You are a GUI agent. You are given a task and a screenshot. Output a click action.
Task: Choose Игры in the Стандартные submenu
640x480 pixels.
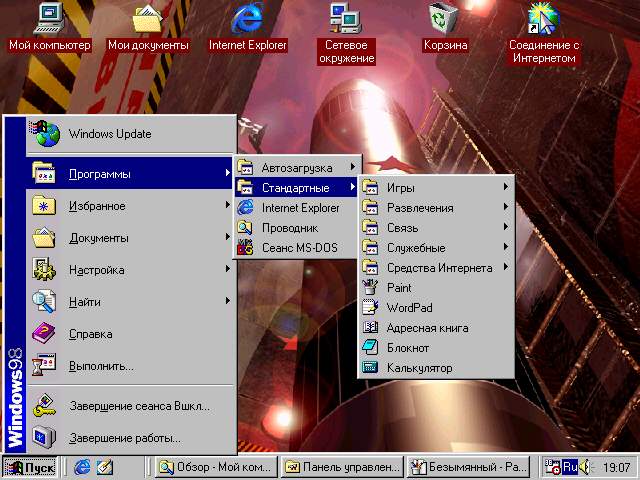436,187
